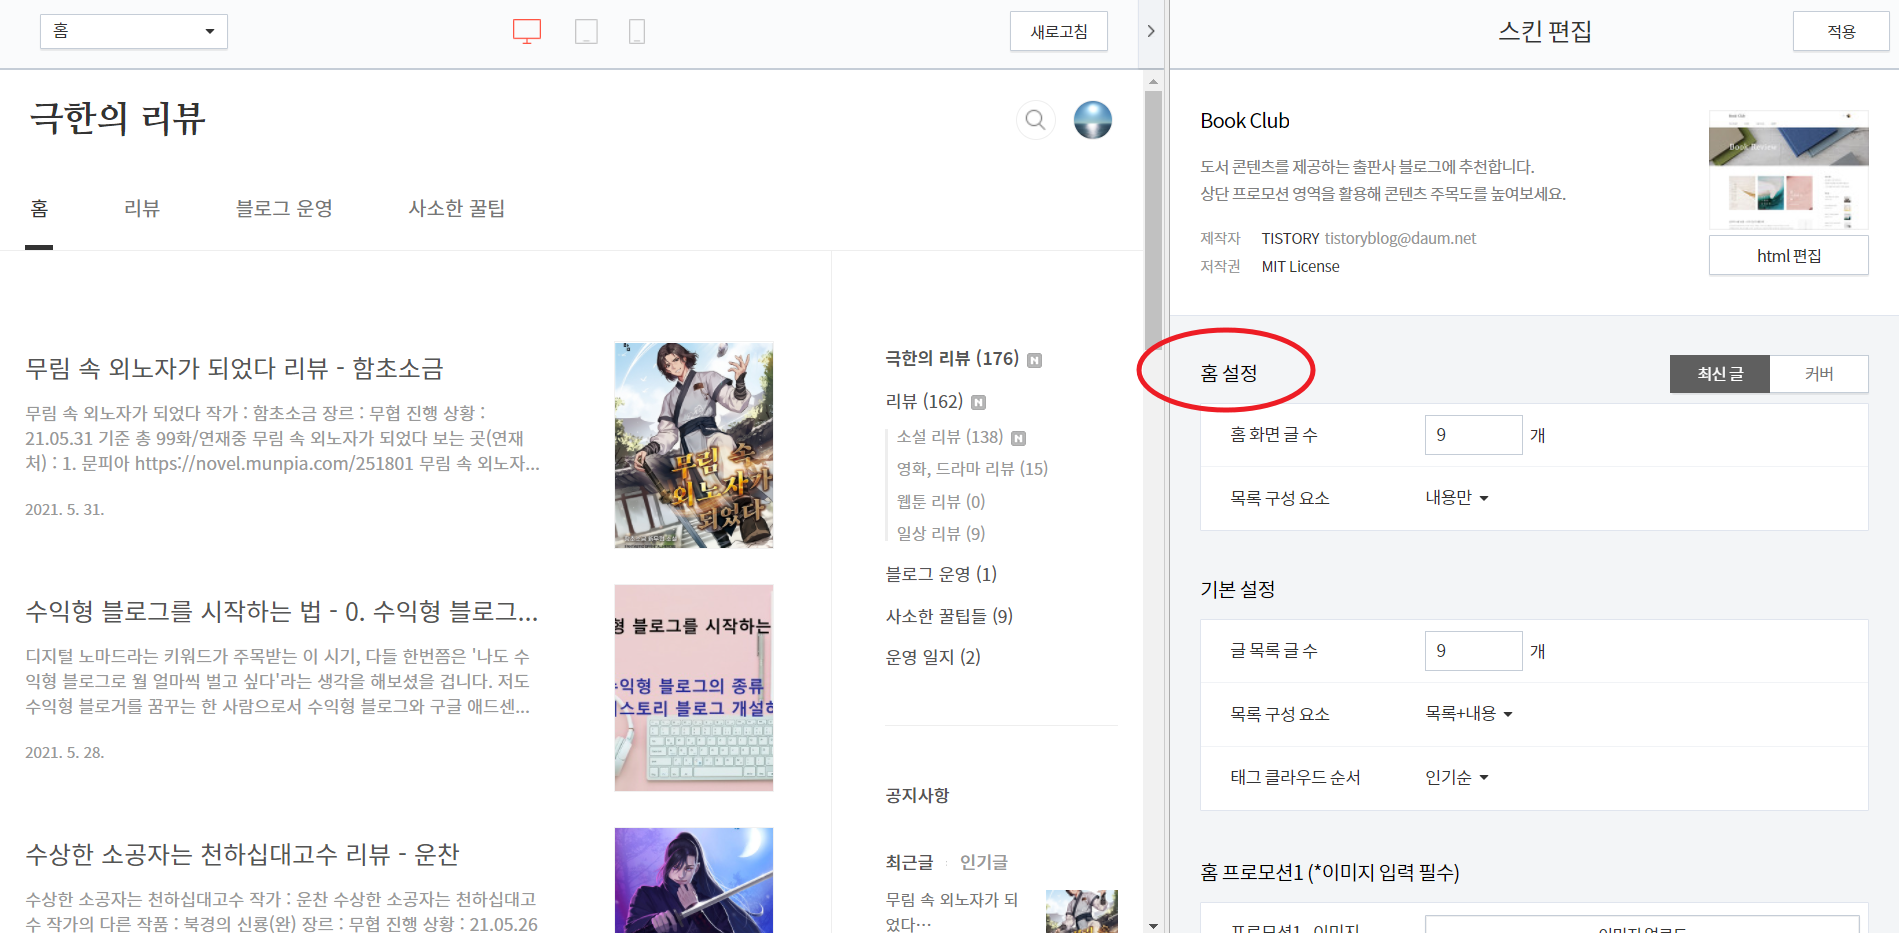The height and width of the screenshot is (933, 1899).
Task: Open 목록+내용 list composition dropdown
Action: point(1469,714)
